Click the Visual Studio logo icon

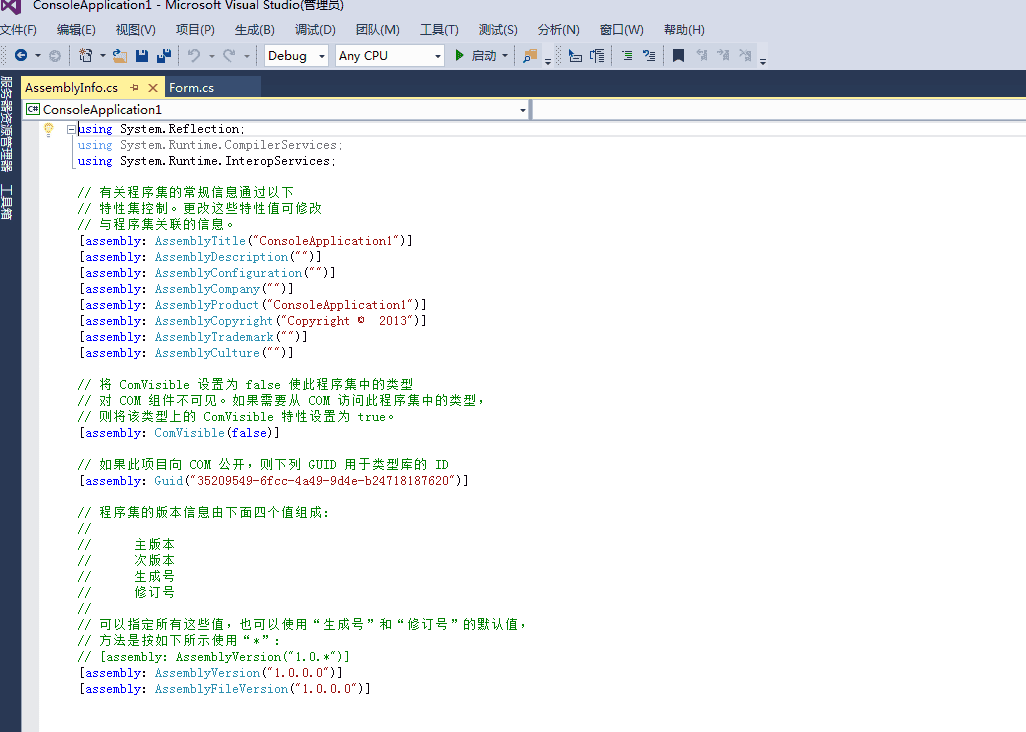coord(11,7)
